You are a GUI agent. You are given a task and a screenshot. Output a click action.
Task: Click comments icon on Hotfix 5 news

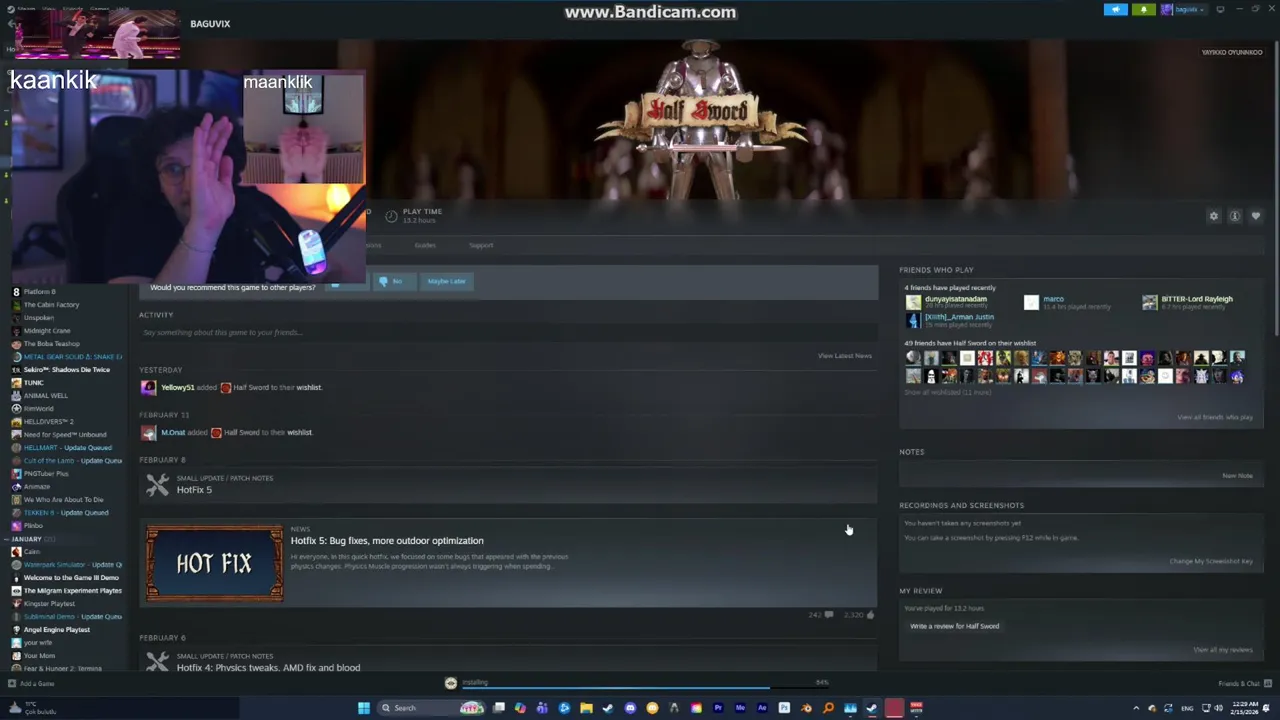pyautogui.click(x=828, y=615)
